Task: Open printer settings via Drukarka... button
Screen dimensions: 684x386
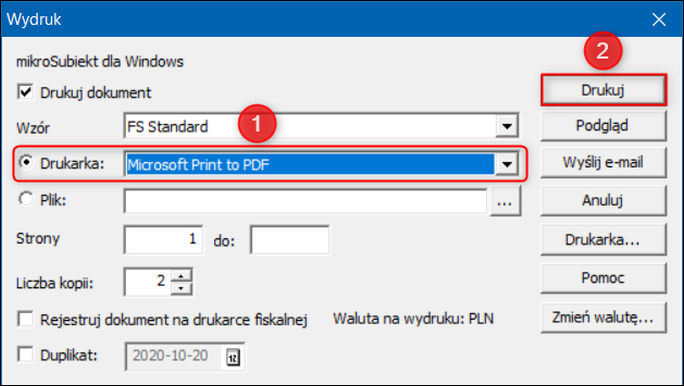Action: 603,239
